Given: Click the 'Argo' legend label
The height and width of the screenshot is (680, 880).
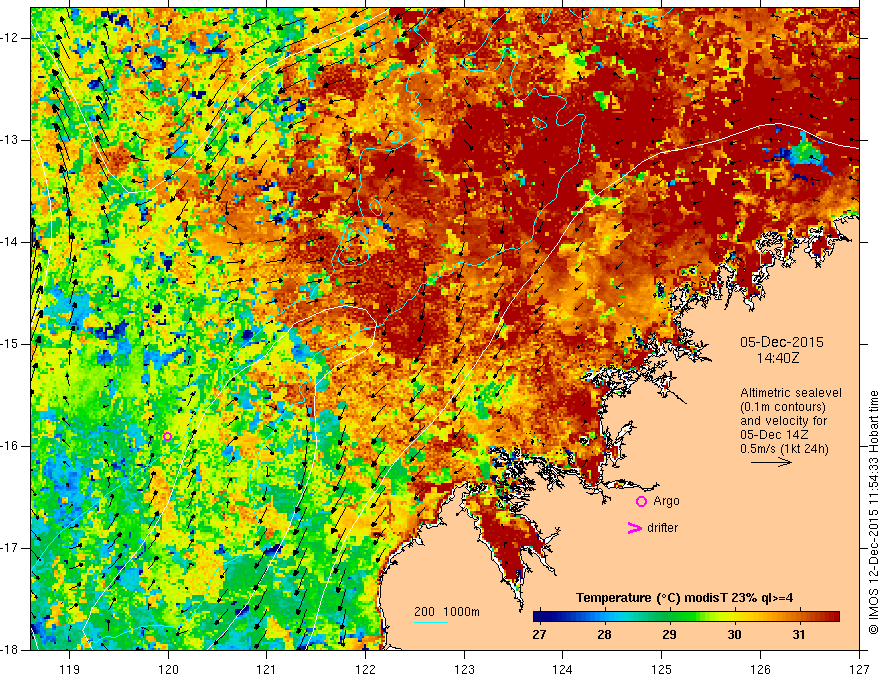Looking at the screenshot, I should tap(666, 501).
